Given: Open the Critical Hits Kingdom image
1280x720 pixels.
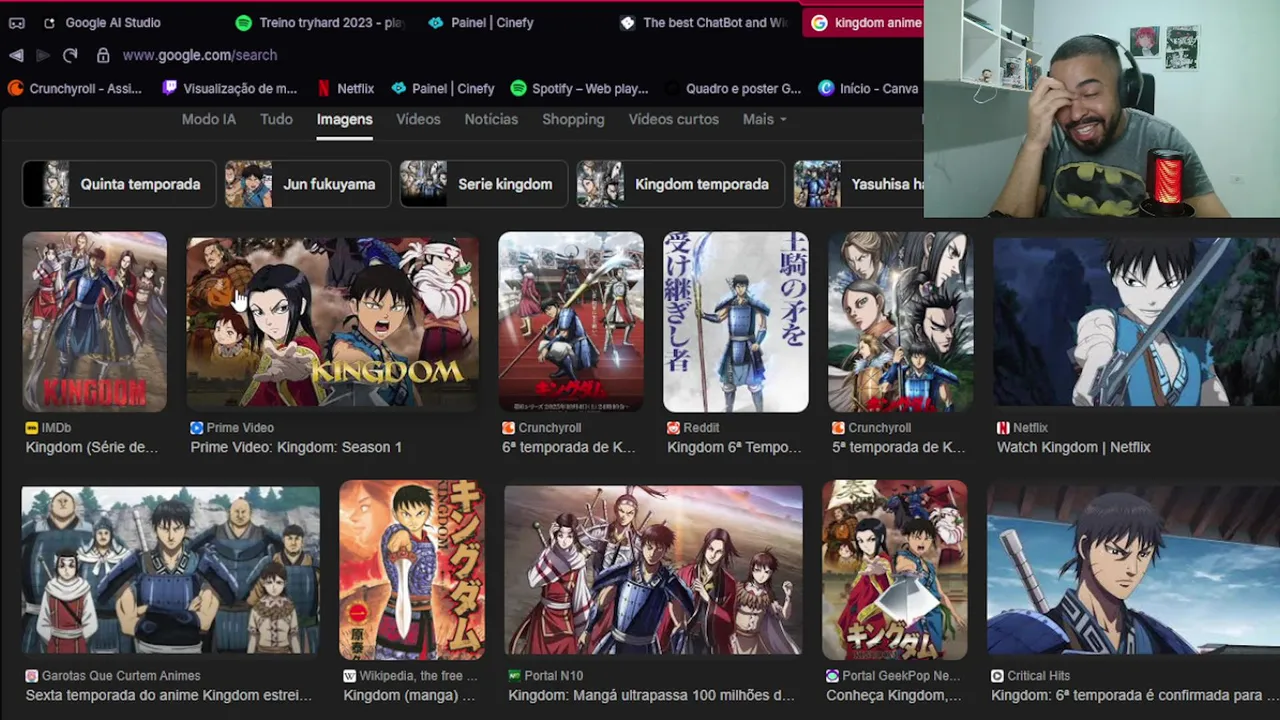Looking at the screenshot, I should pos(1133,570).
